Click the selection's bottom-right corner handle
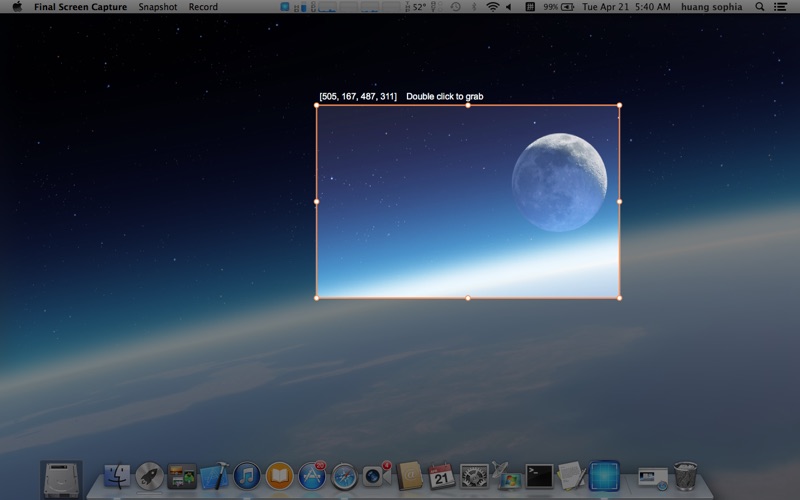This screenshot has width=800, height=500. (x=619, y=298)
